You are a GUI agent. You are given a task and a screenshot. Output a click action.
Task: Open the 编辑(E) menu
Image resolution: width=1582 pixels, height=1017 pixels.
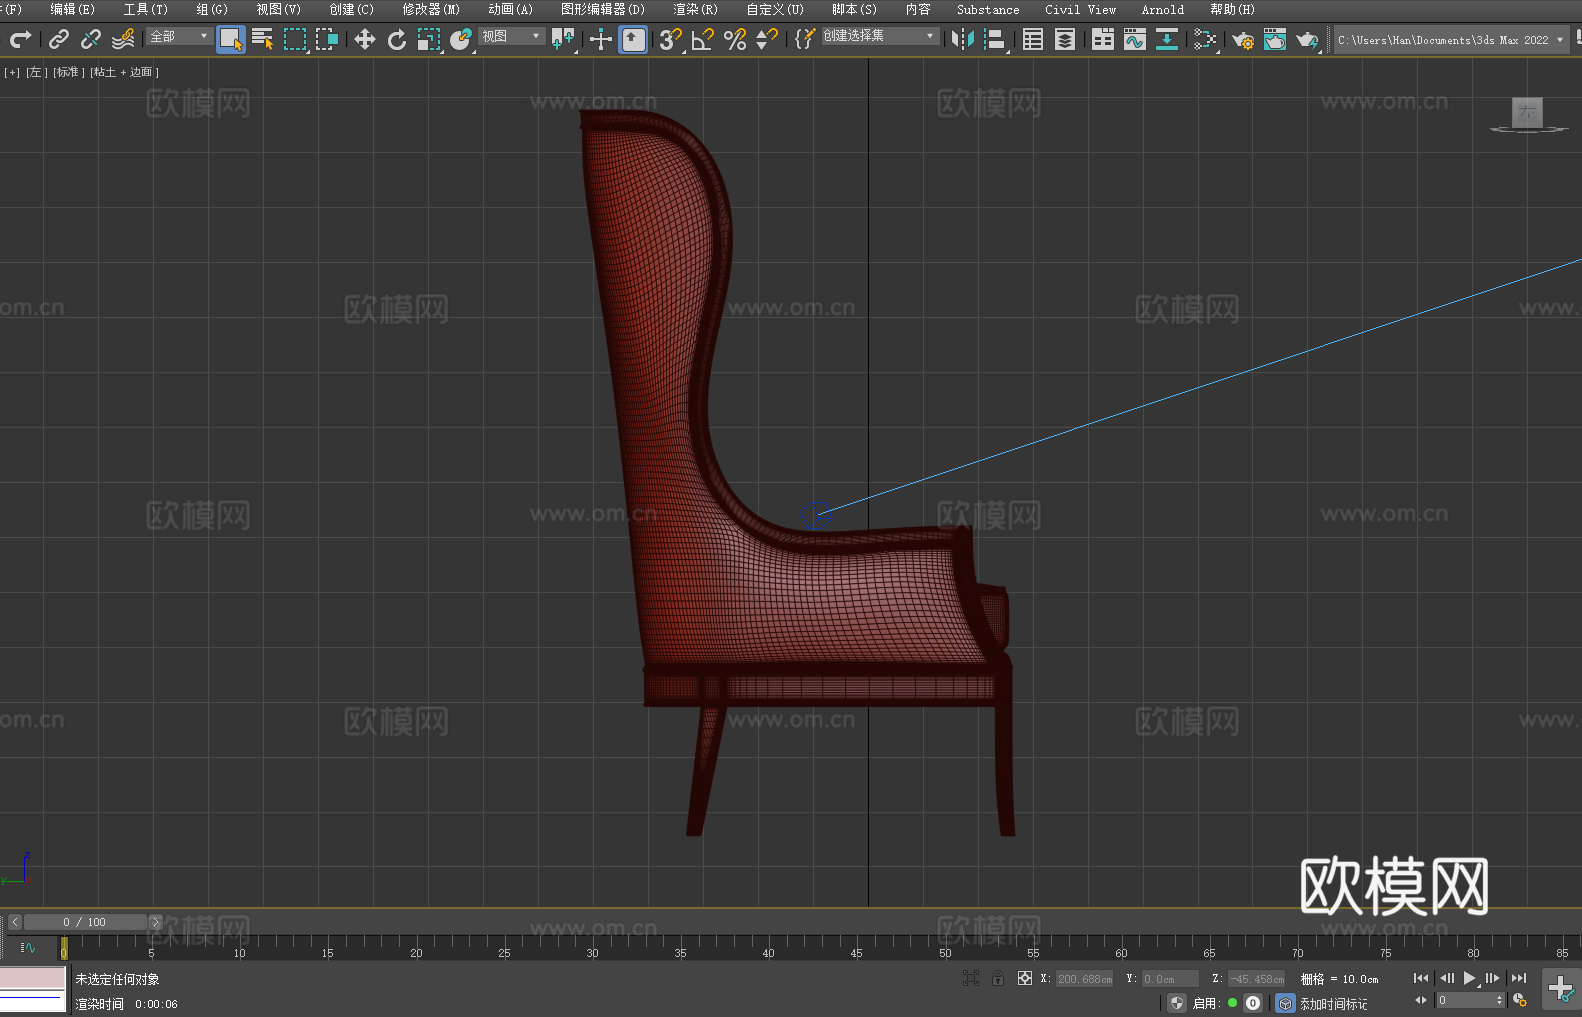(x=72, y=9)
